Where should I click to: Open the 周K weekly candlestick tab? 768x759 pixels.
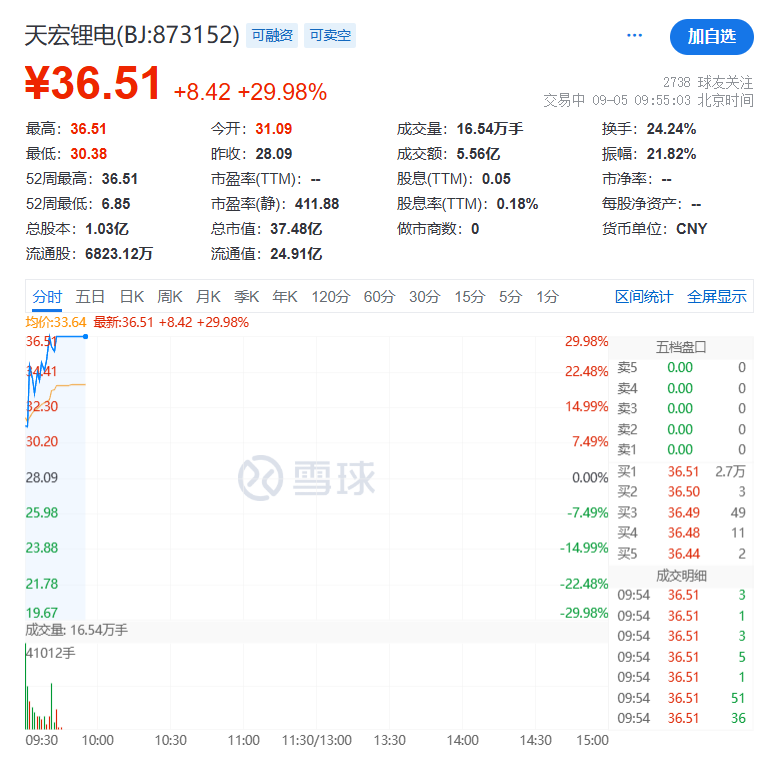pyautogui.click(x=170, y=297)
